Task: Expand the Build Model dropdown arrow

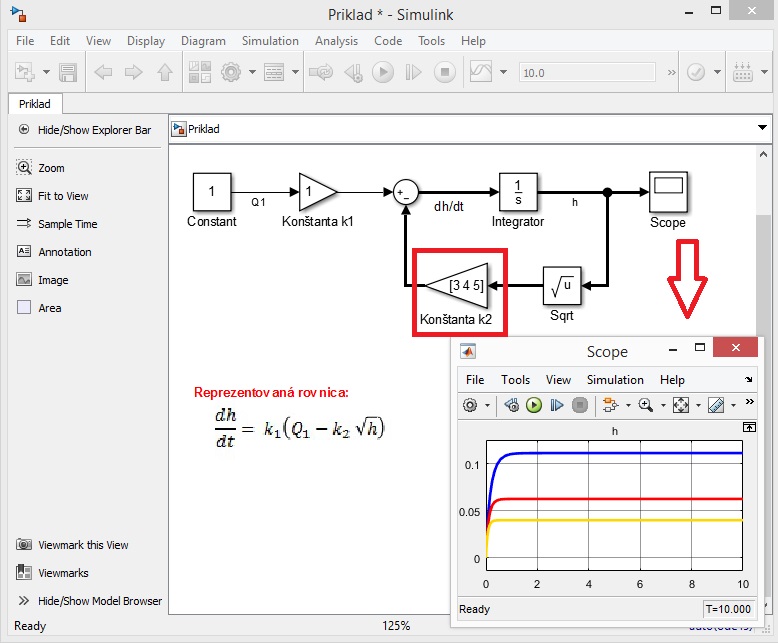Action: tap(765, 72)
